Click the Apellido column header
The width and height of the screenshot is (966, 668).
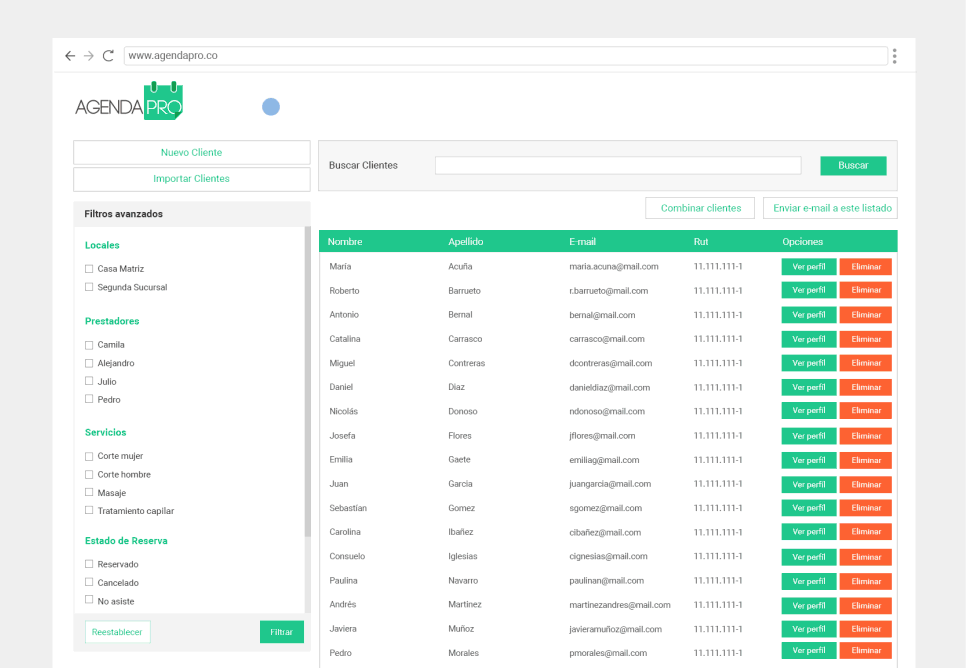coord(466,242)
